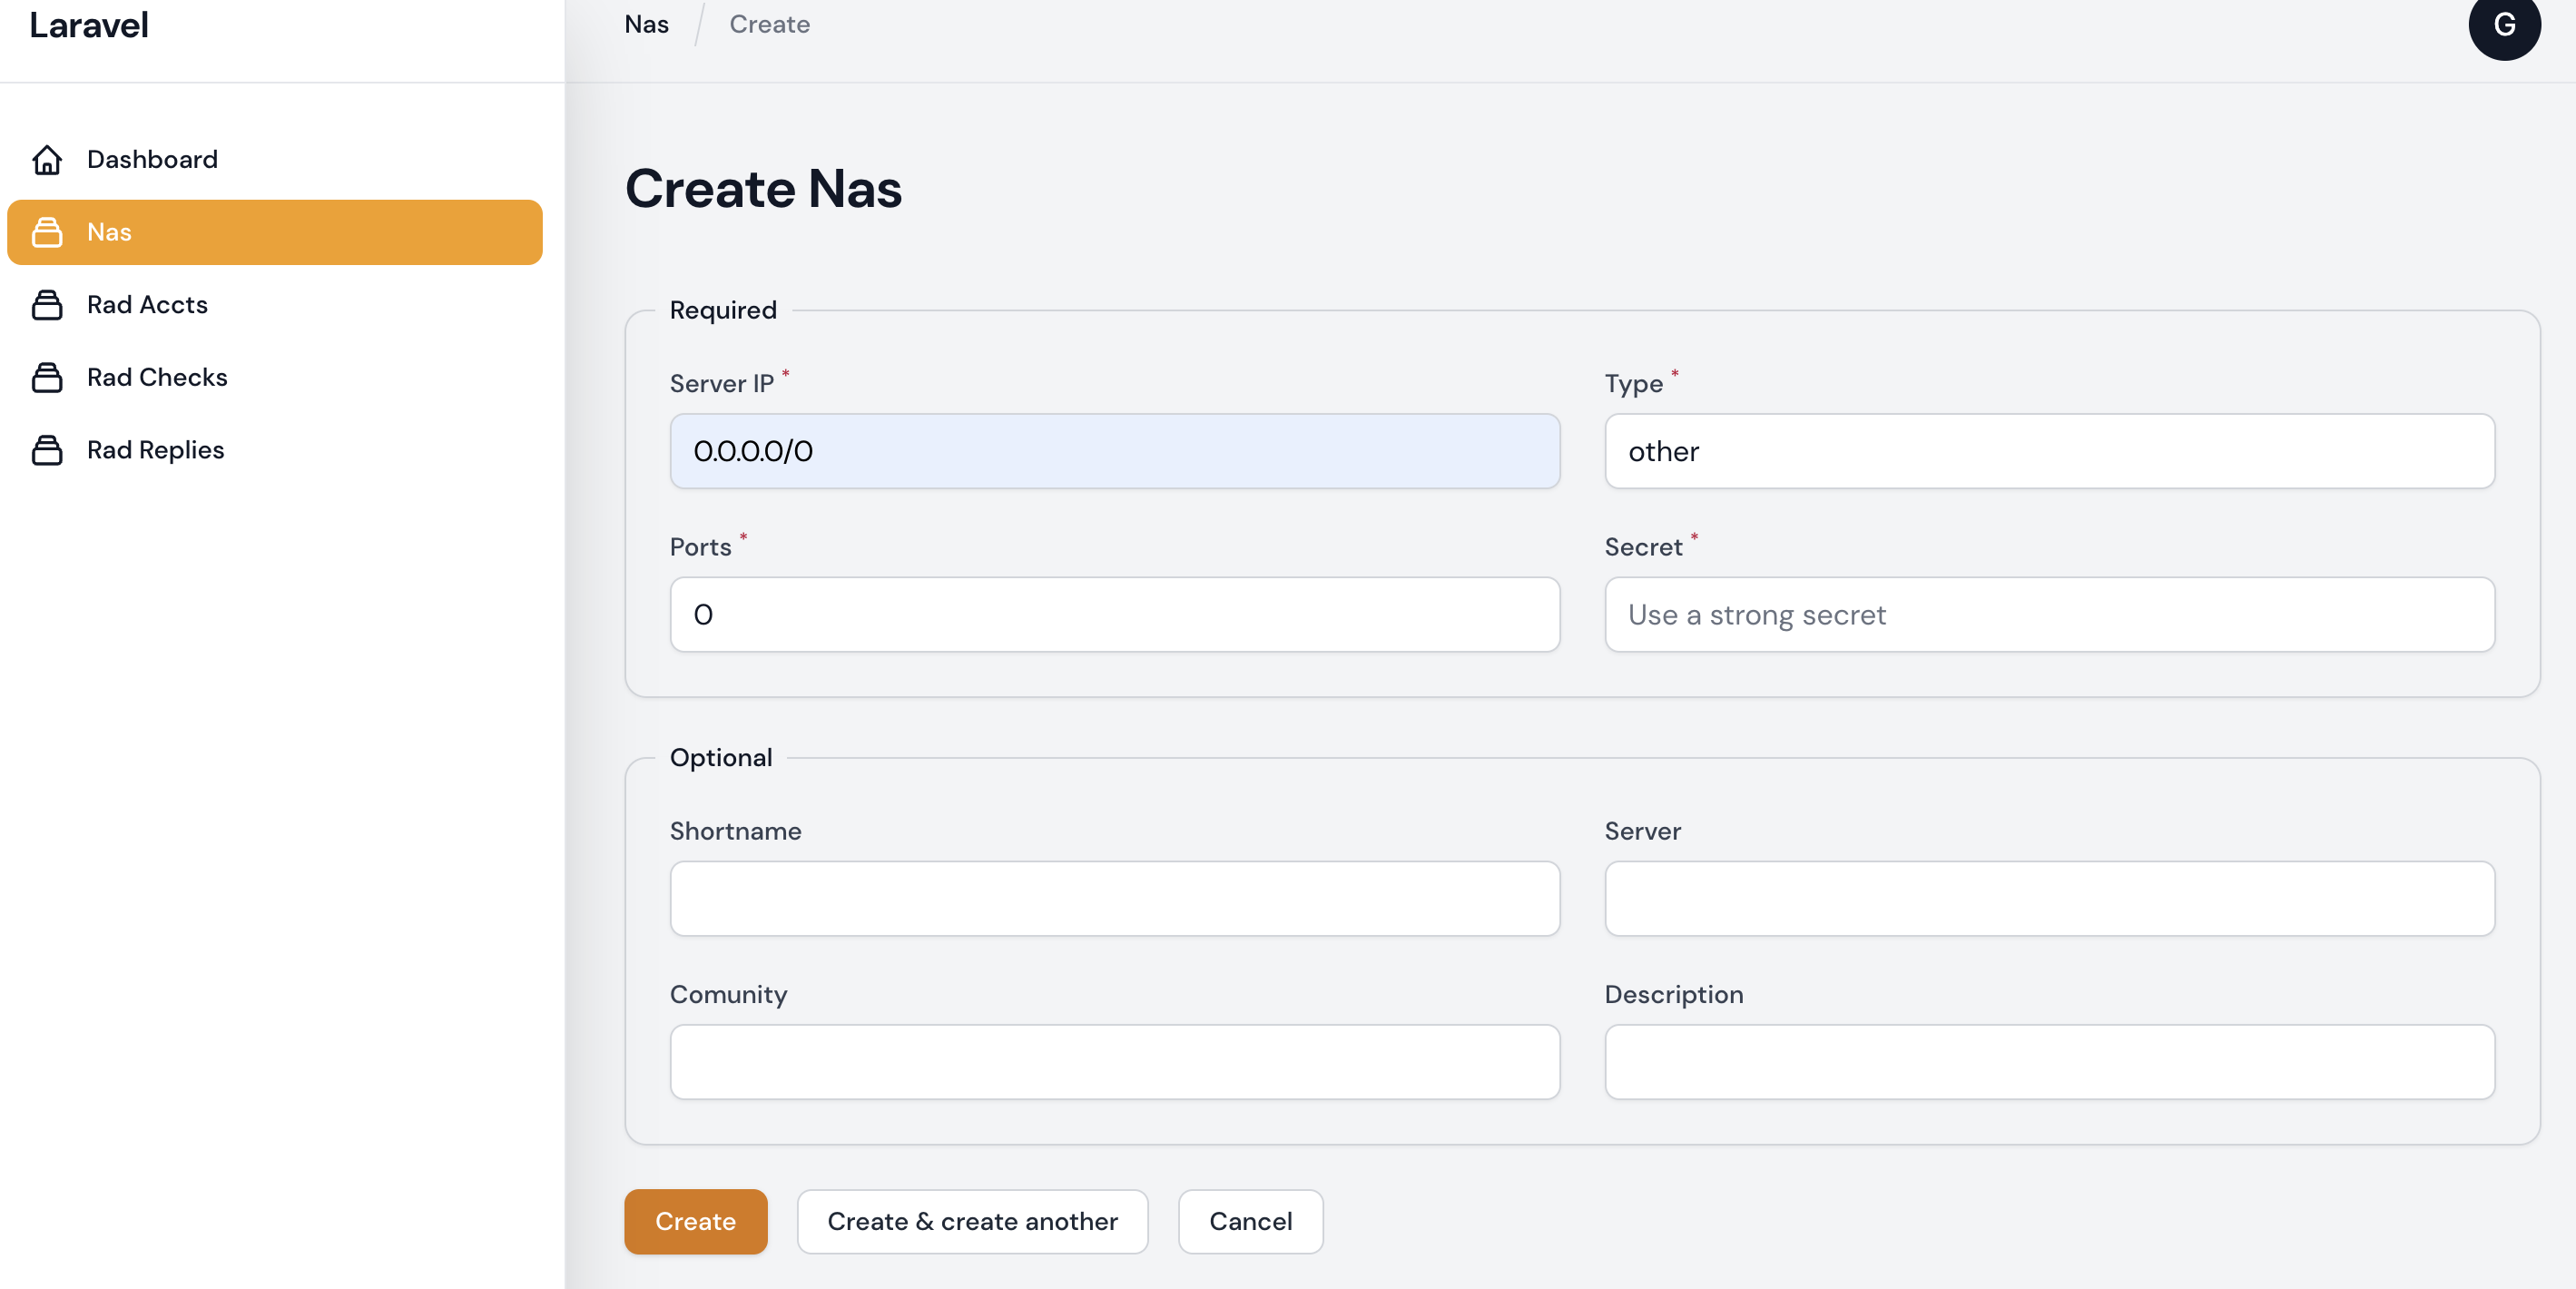Click the Dashboard home icon

pyautogui.click(x=47, y=159)
